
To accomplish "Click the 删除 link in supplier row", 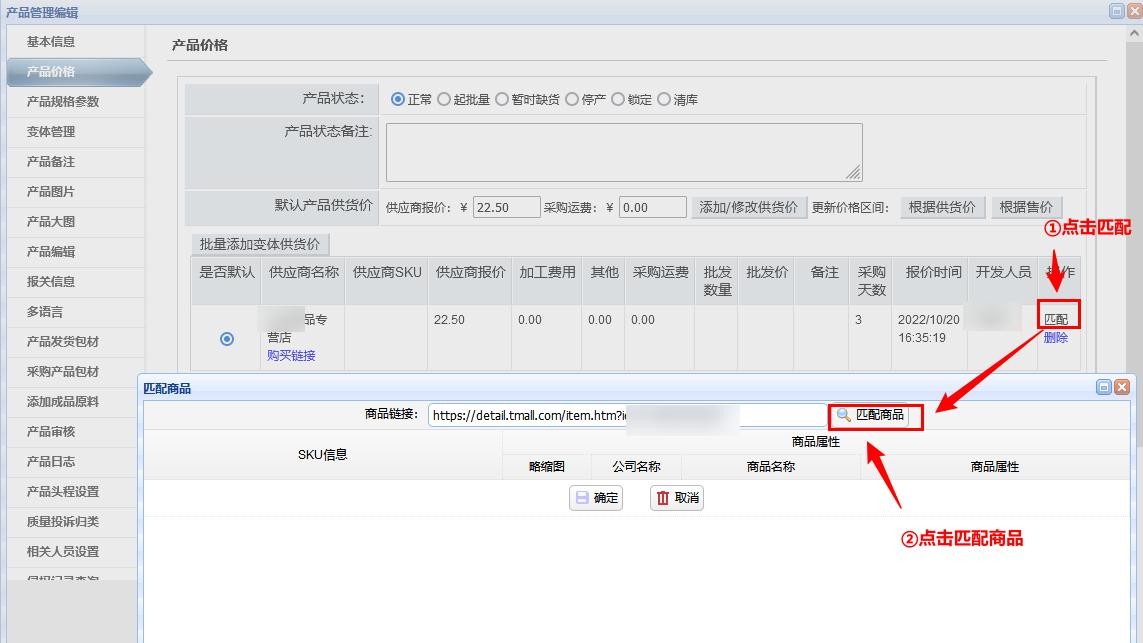I will click(1055, 338).
